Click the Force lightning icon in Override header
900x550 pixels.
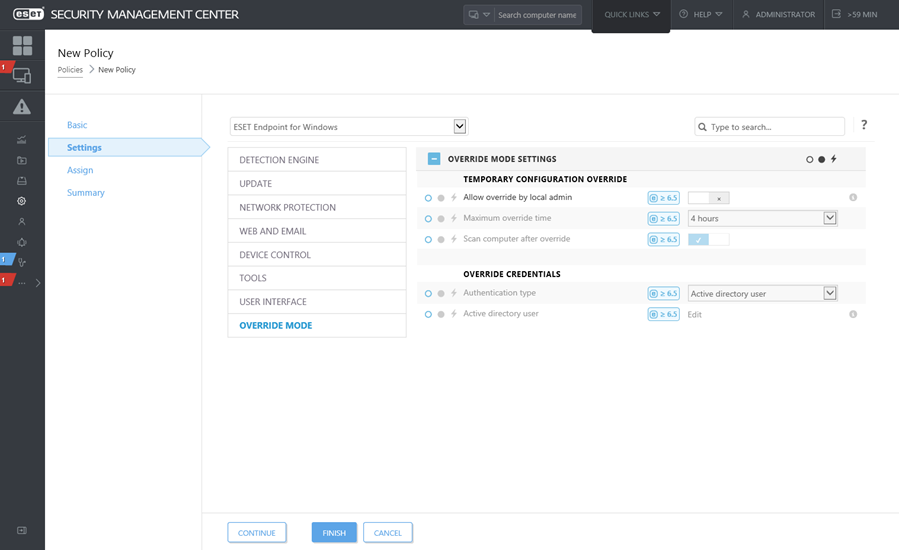[834, 159]
